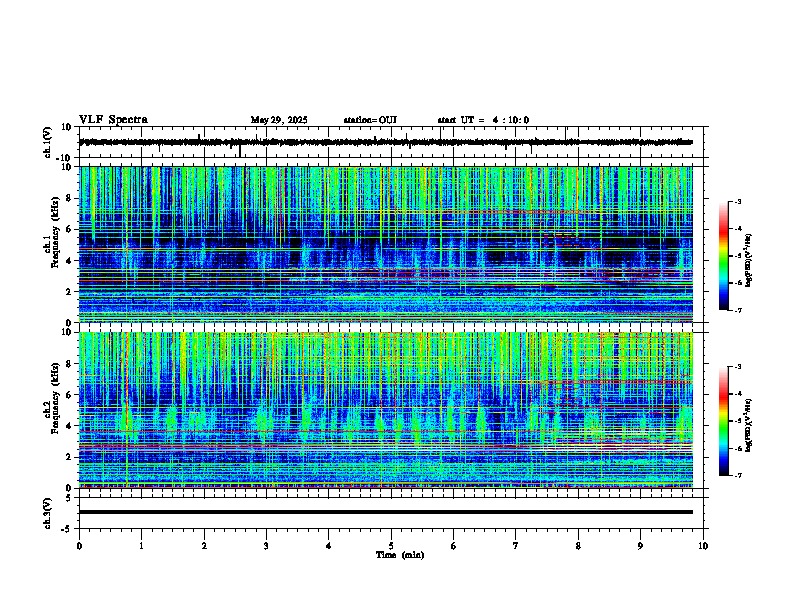Click the ch.1 spectrogram color bar

724,256
